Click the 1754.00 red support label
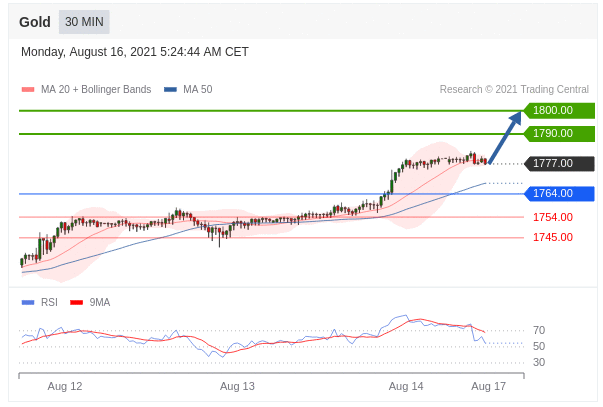This screenshot has height=407, width=603. coord(552,217)
